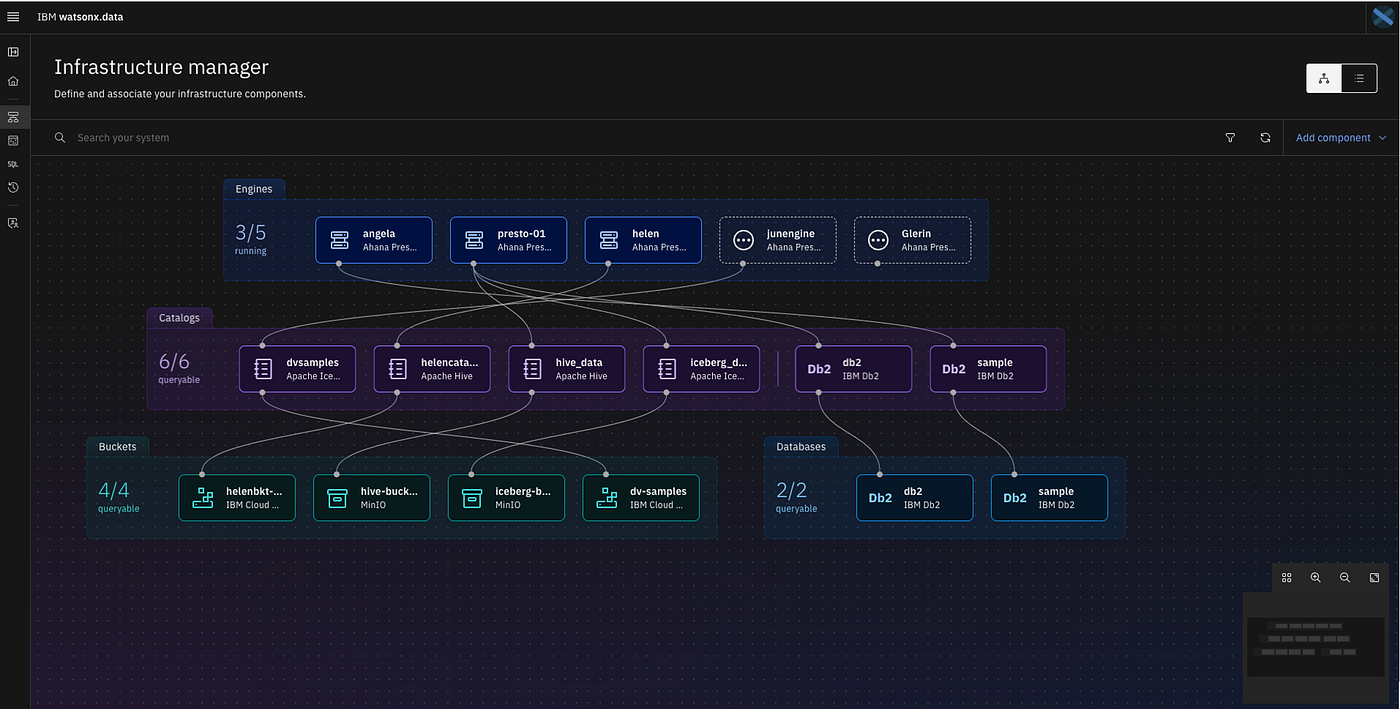This screenshot has width=1400, height=709.
Task: Click the Databases group label
Action: [801, 447]
